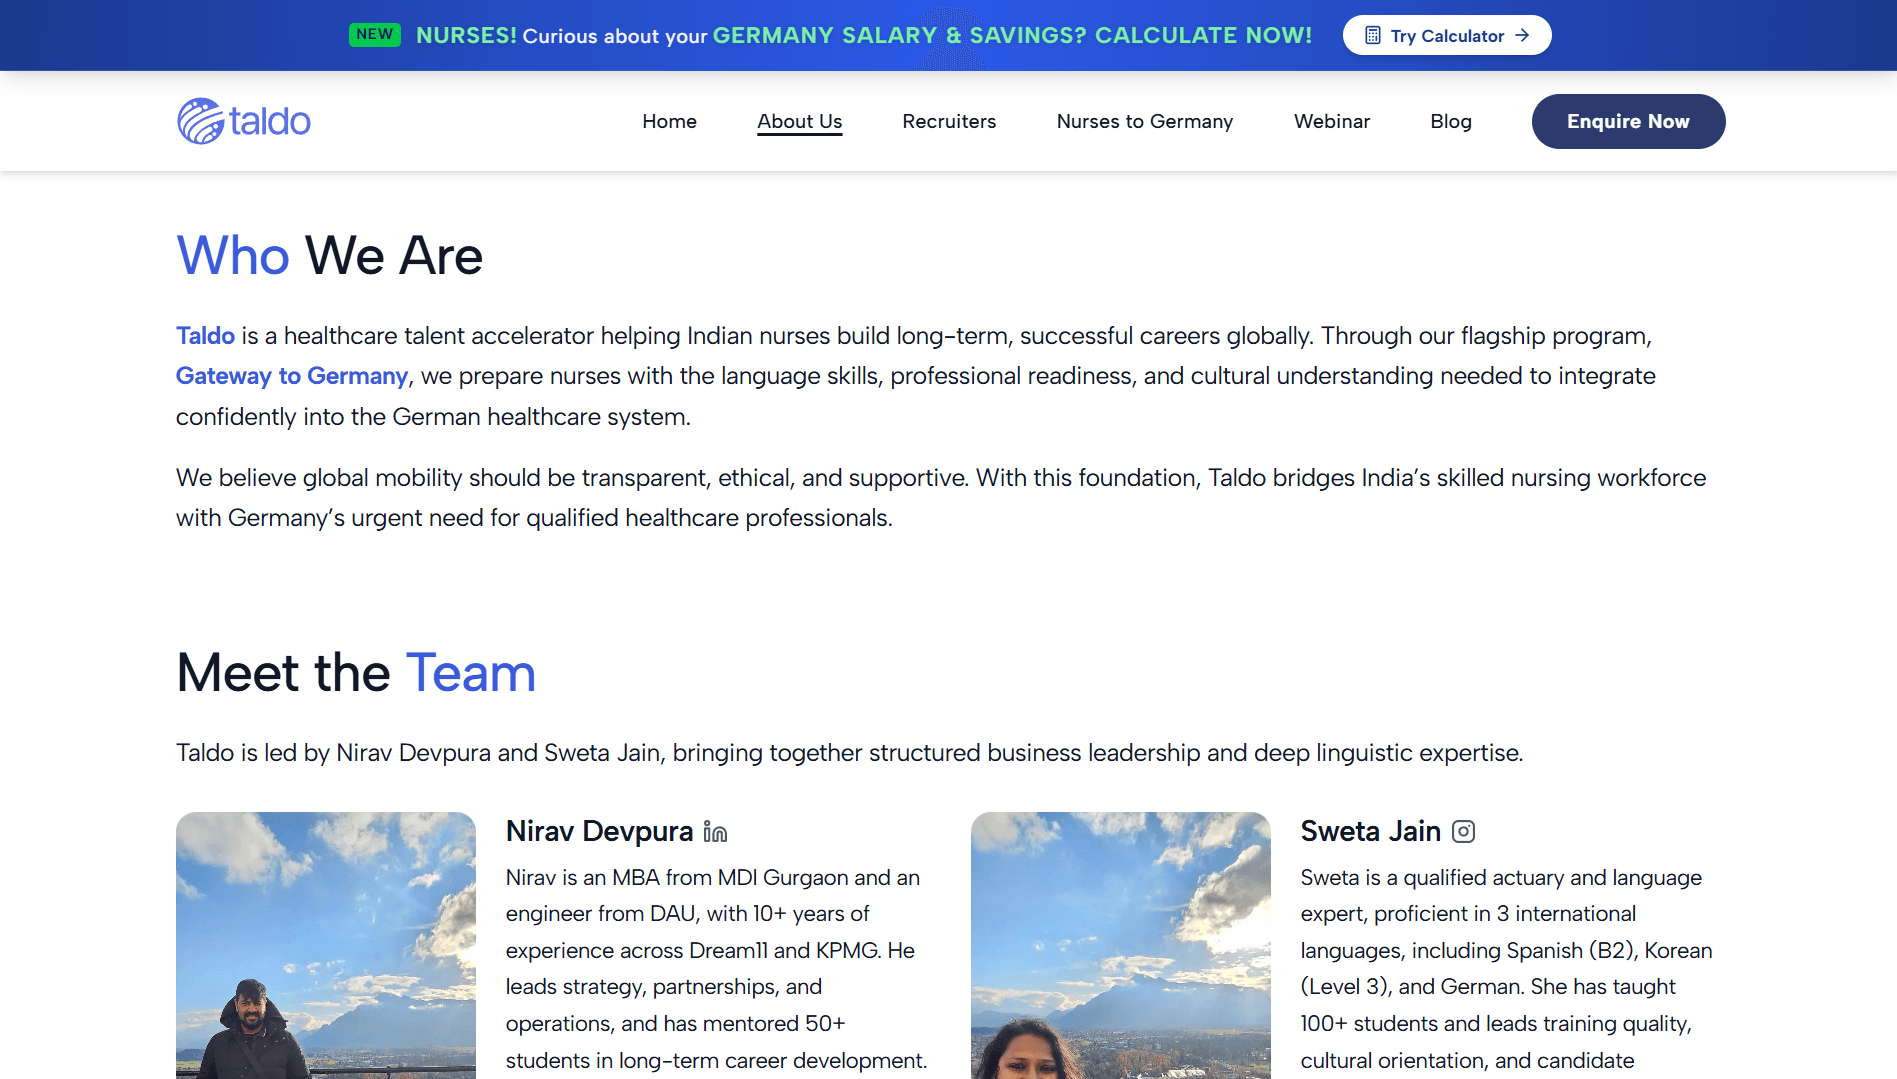Click Sweta's bio starting 'Sweta is a qualified actuary'
1897x1079 pixels.
1507,969
